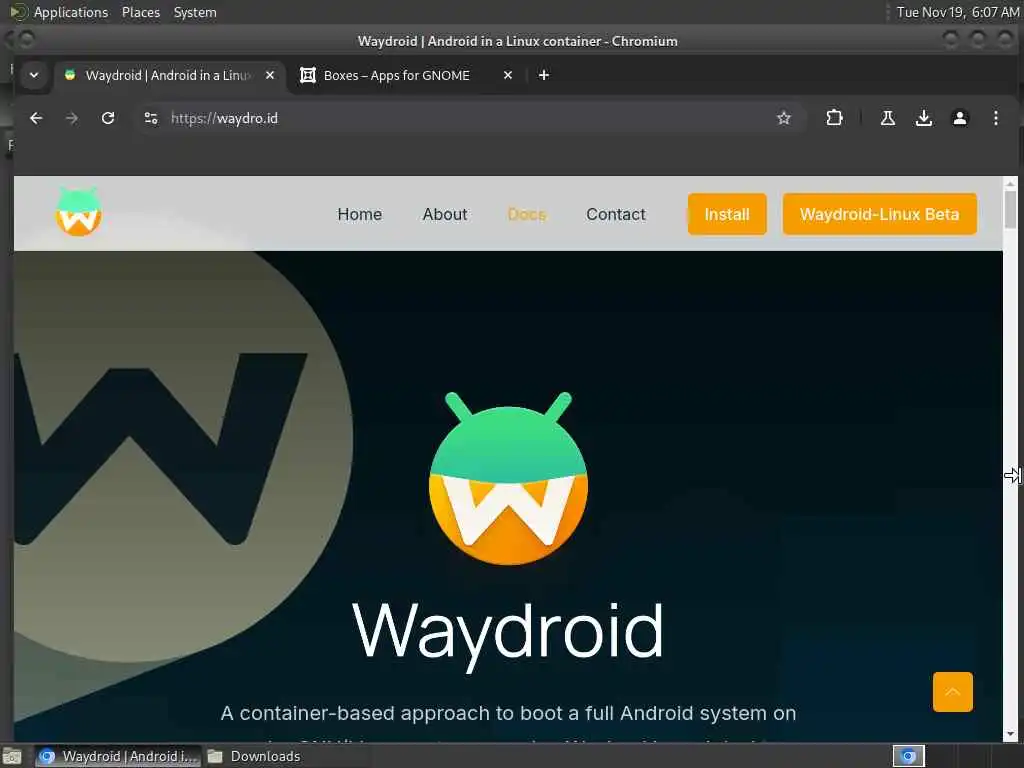Image resolution: width=1024 pixels, height=768 pixels.
Task: Click the orange Install button
Action: tap(727, 214)
